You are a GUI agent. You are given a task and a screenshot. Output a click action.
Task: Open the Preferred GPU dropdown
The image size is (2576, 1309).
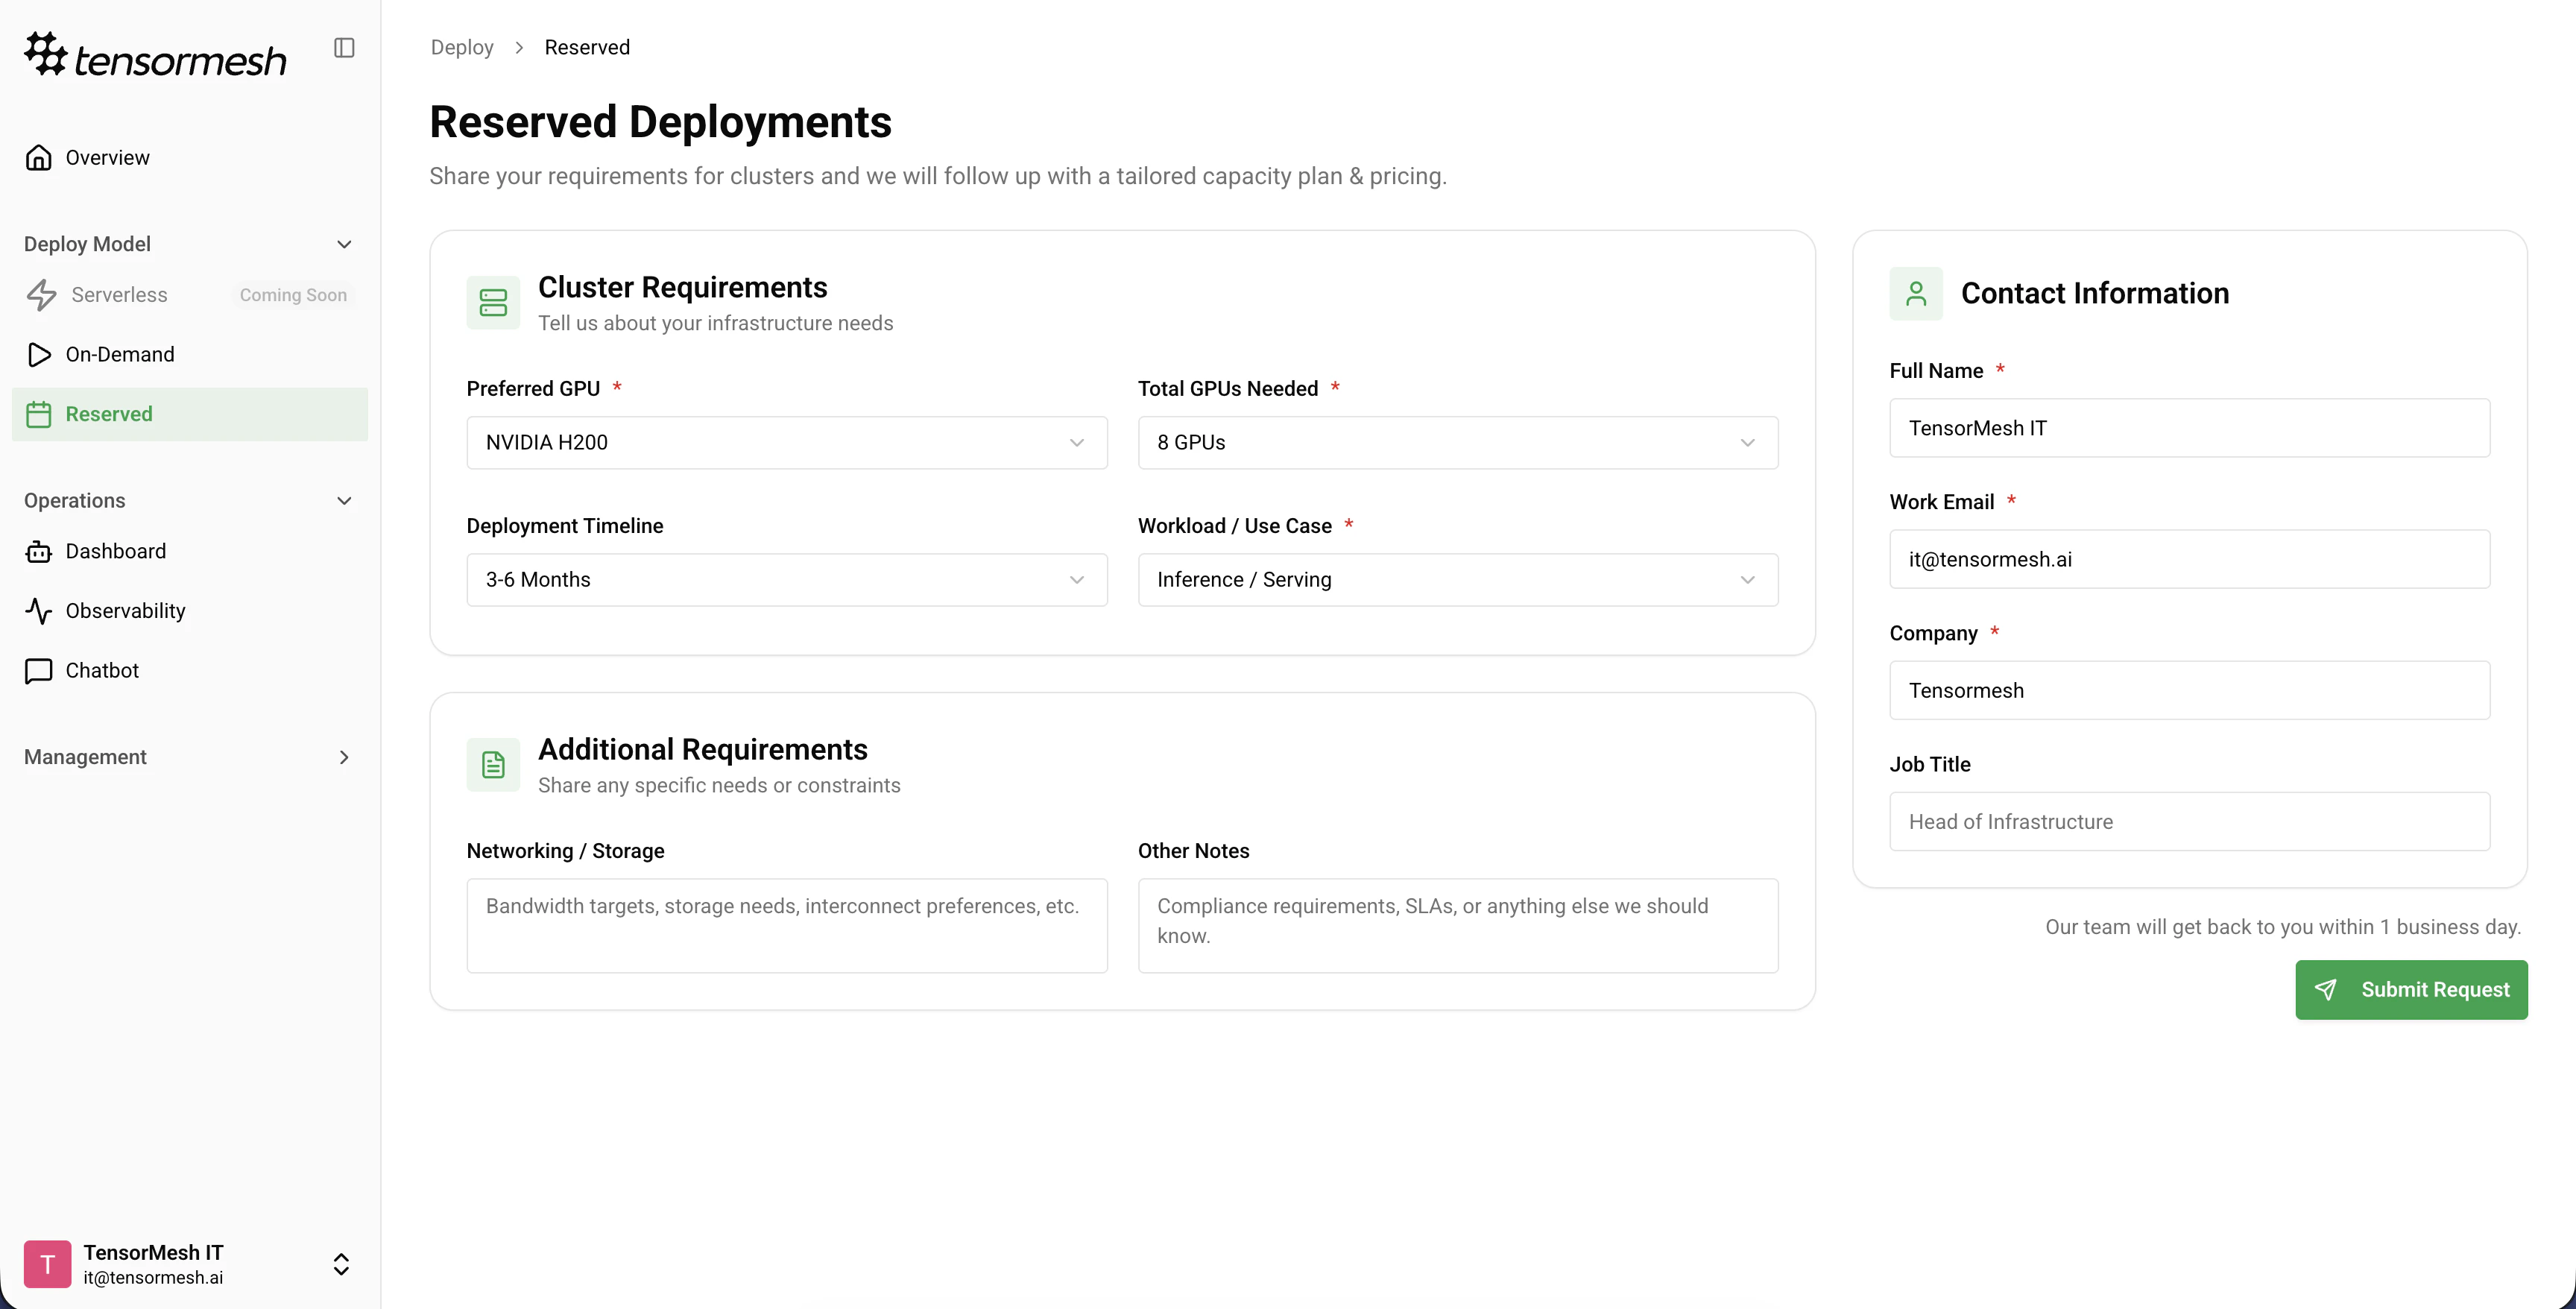coord(786,443)
